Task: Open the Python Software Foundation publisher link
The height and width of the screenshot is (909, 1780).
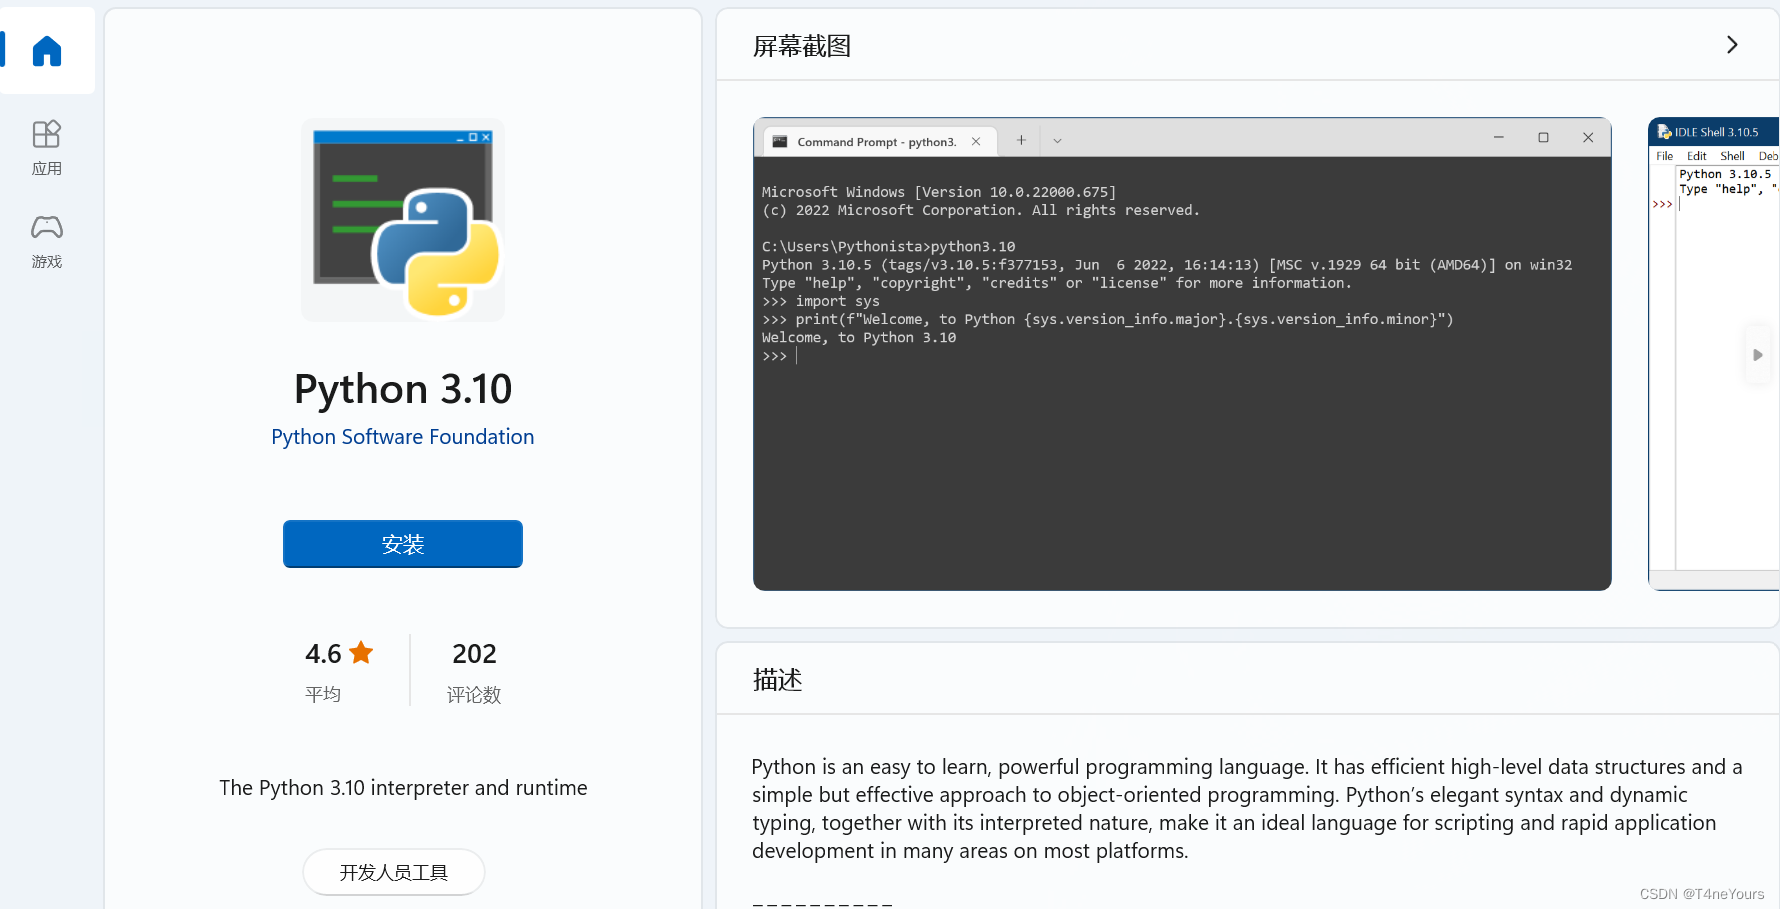Action: pos(403,437)
